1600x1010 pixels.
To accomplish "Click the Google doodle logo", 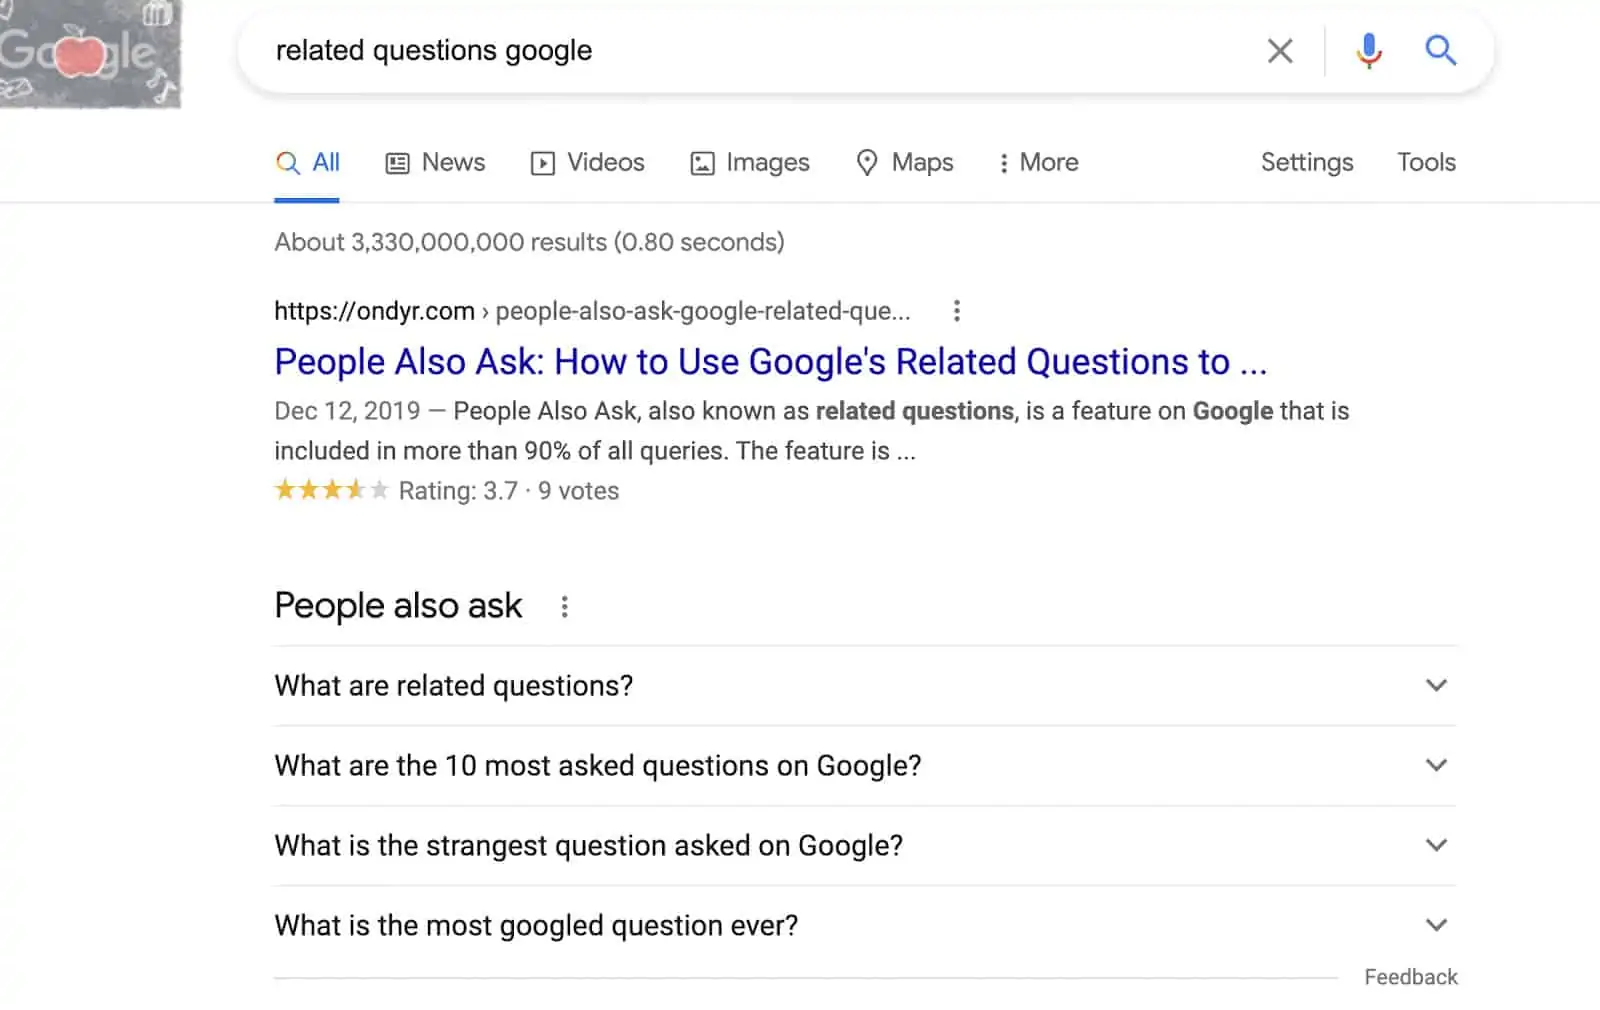I will point(90,53).
